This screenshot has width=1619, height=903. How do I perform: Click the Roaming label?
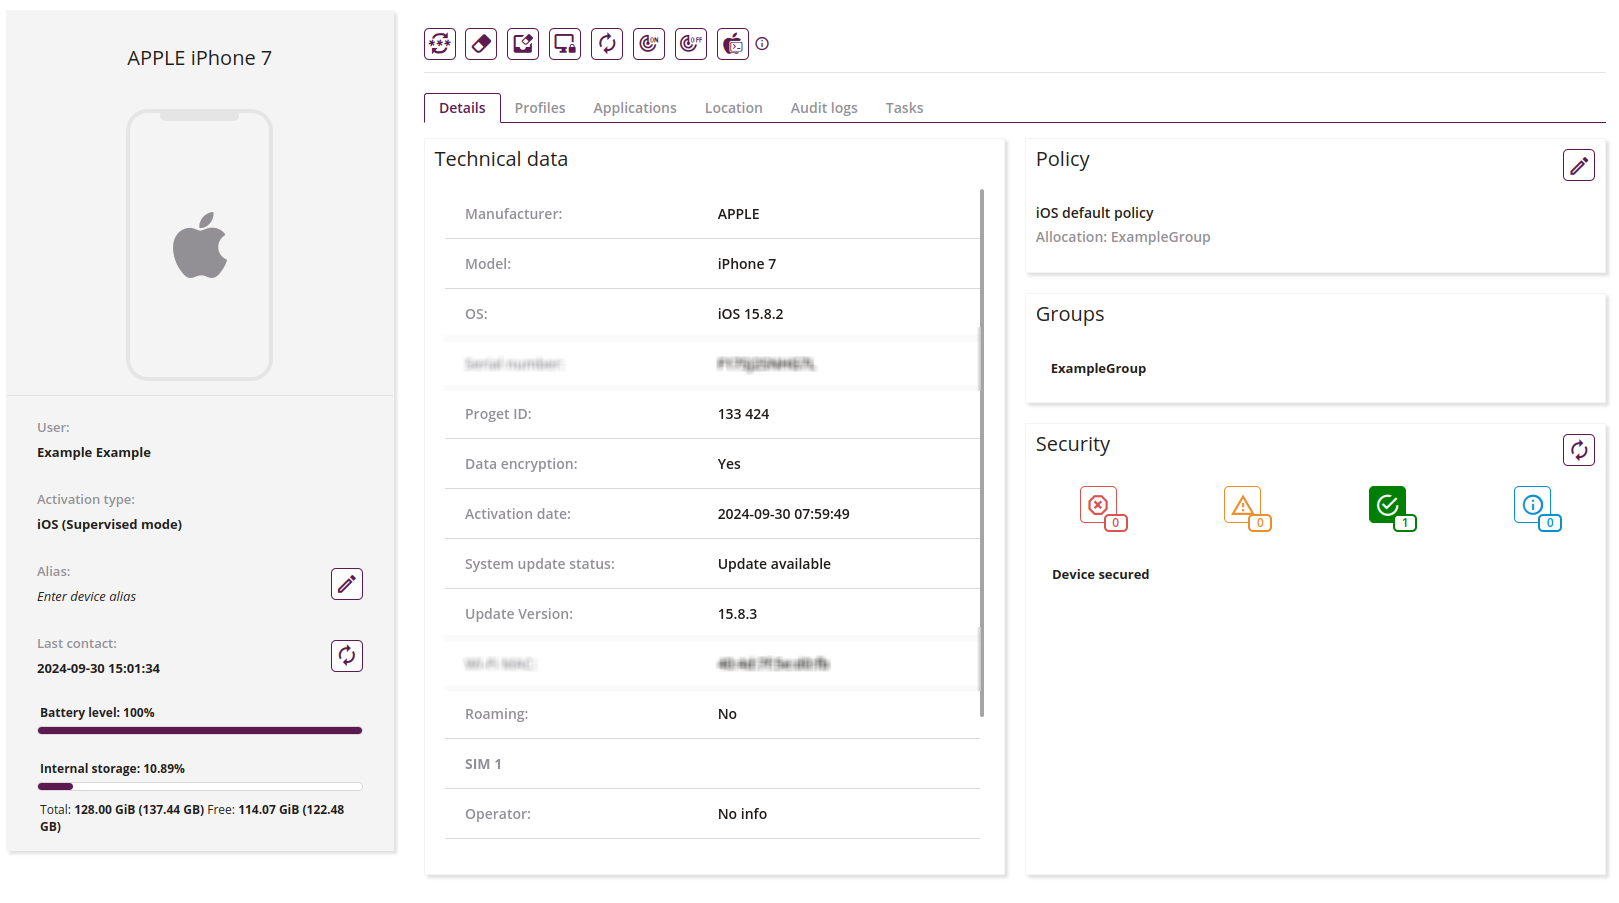coord(496,714)
